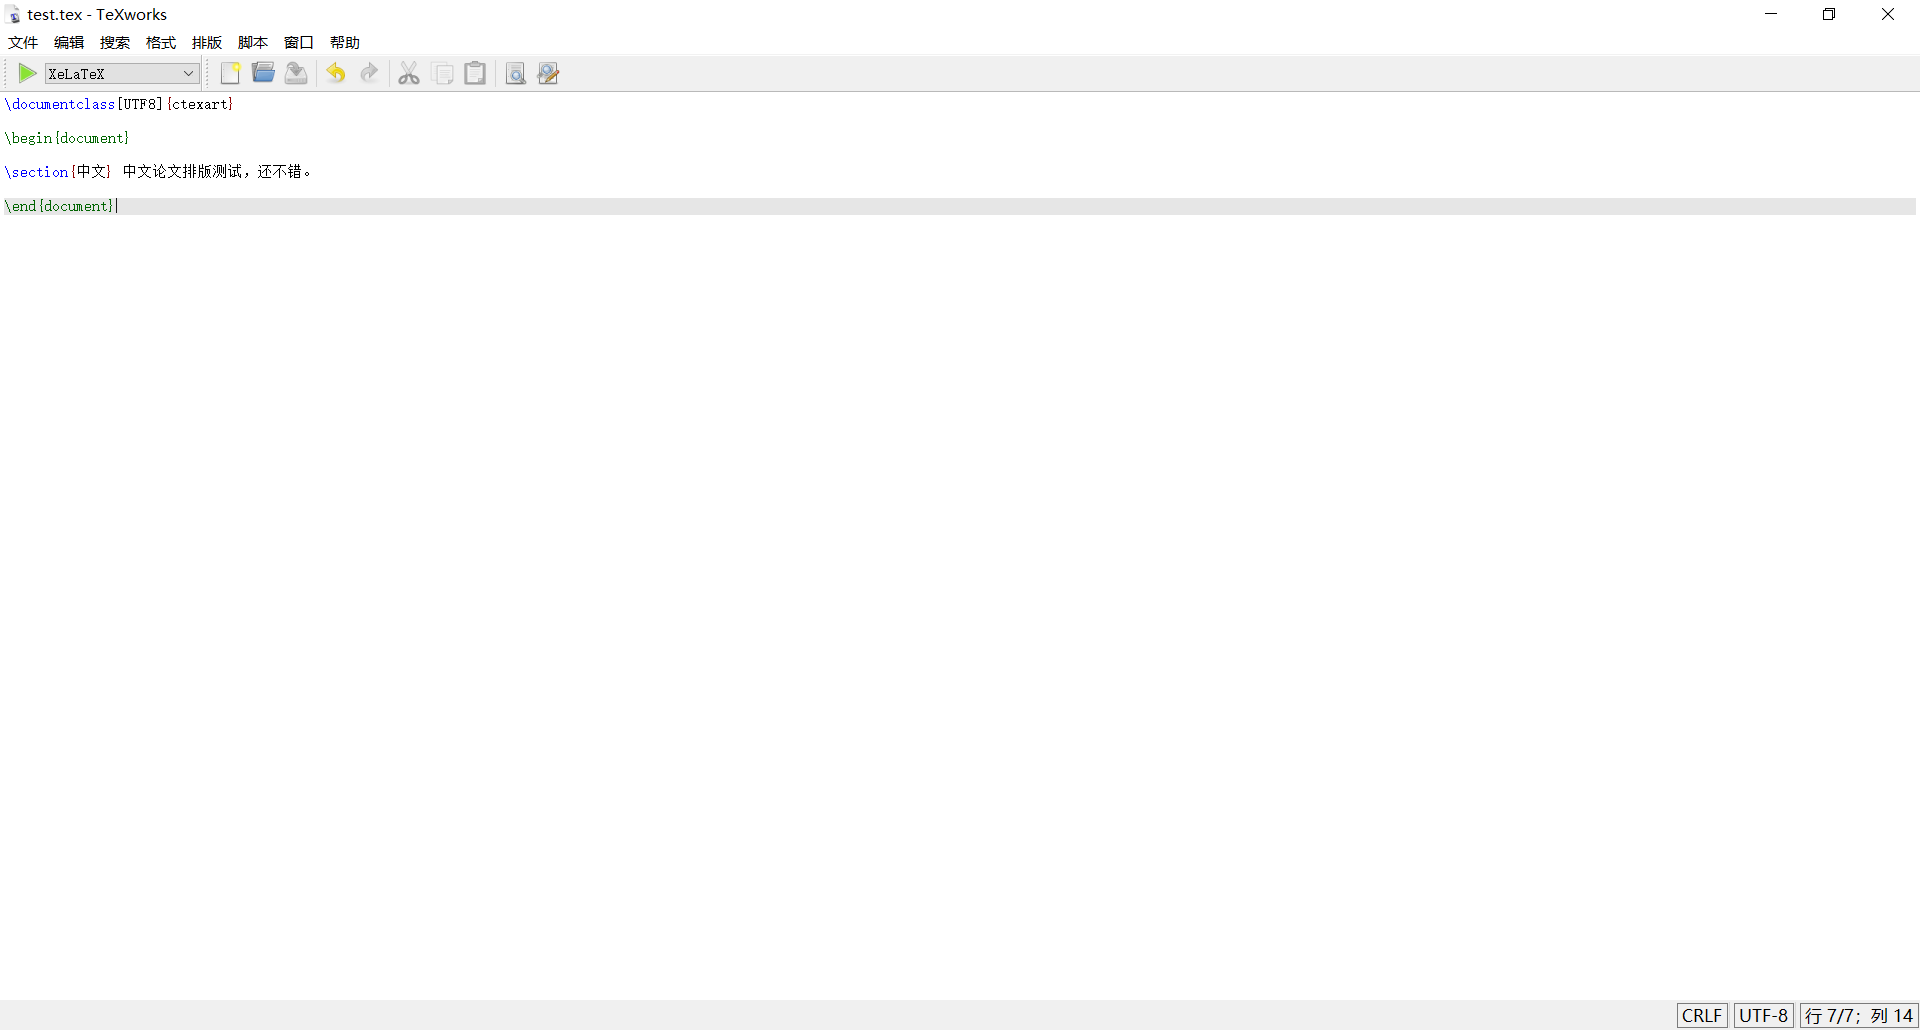
Task: Click the green typeset run button
Action: (27, 73)
